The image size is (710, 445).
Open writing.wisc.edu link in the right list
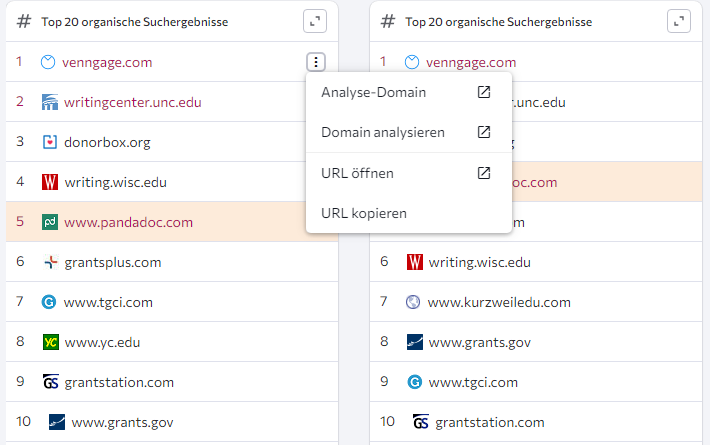coord(480,263)
